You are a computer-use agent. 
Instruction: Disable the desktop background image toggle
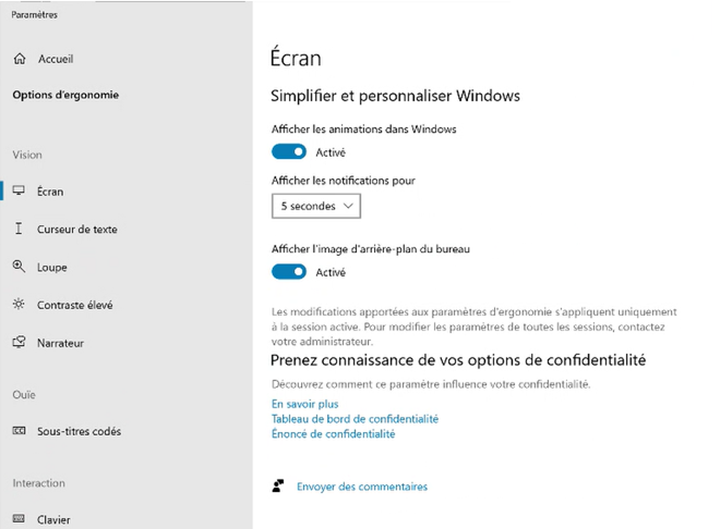(289, 272)
